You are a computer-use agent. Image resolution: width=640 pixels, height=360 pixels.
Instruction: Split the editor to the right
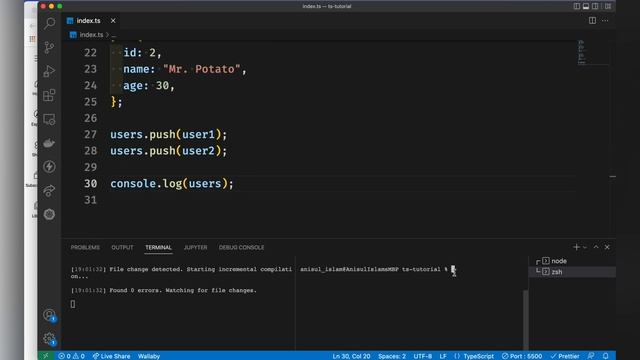(592, 20)
